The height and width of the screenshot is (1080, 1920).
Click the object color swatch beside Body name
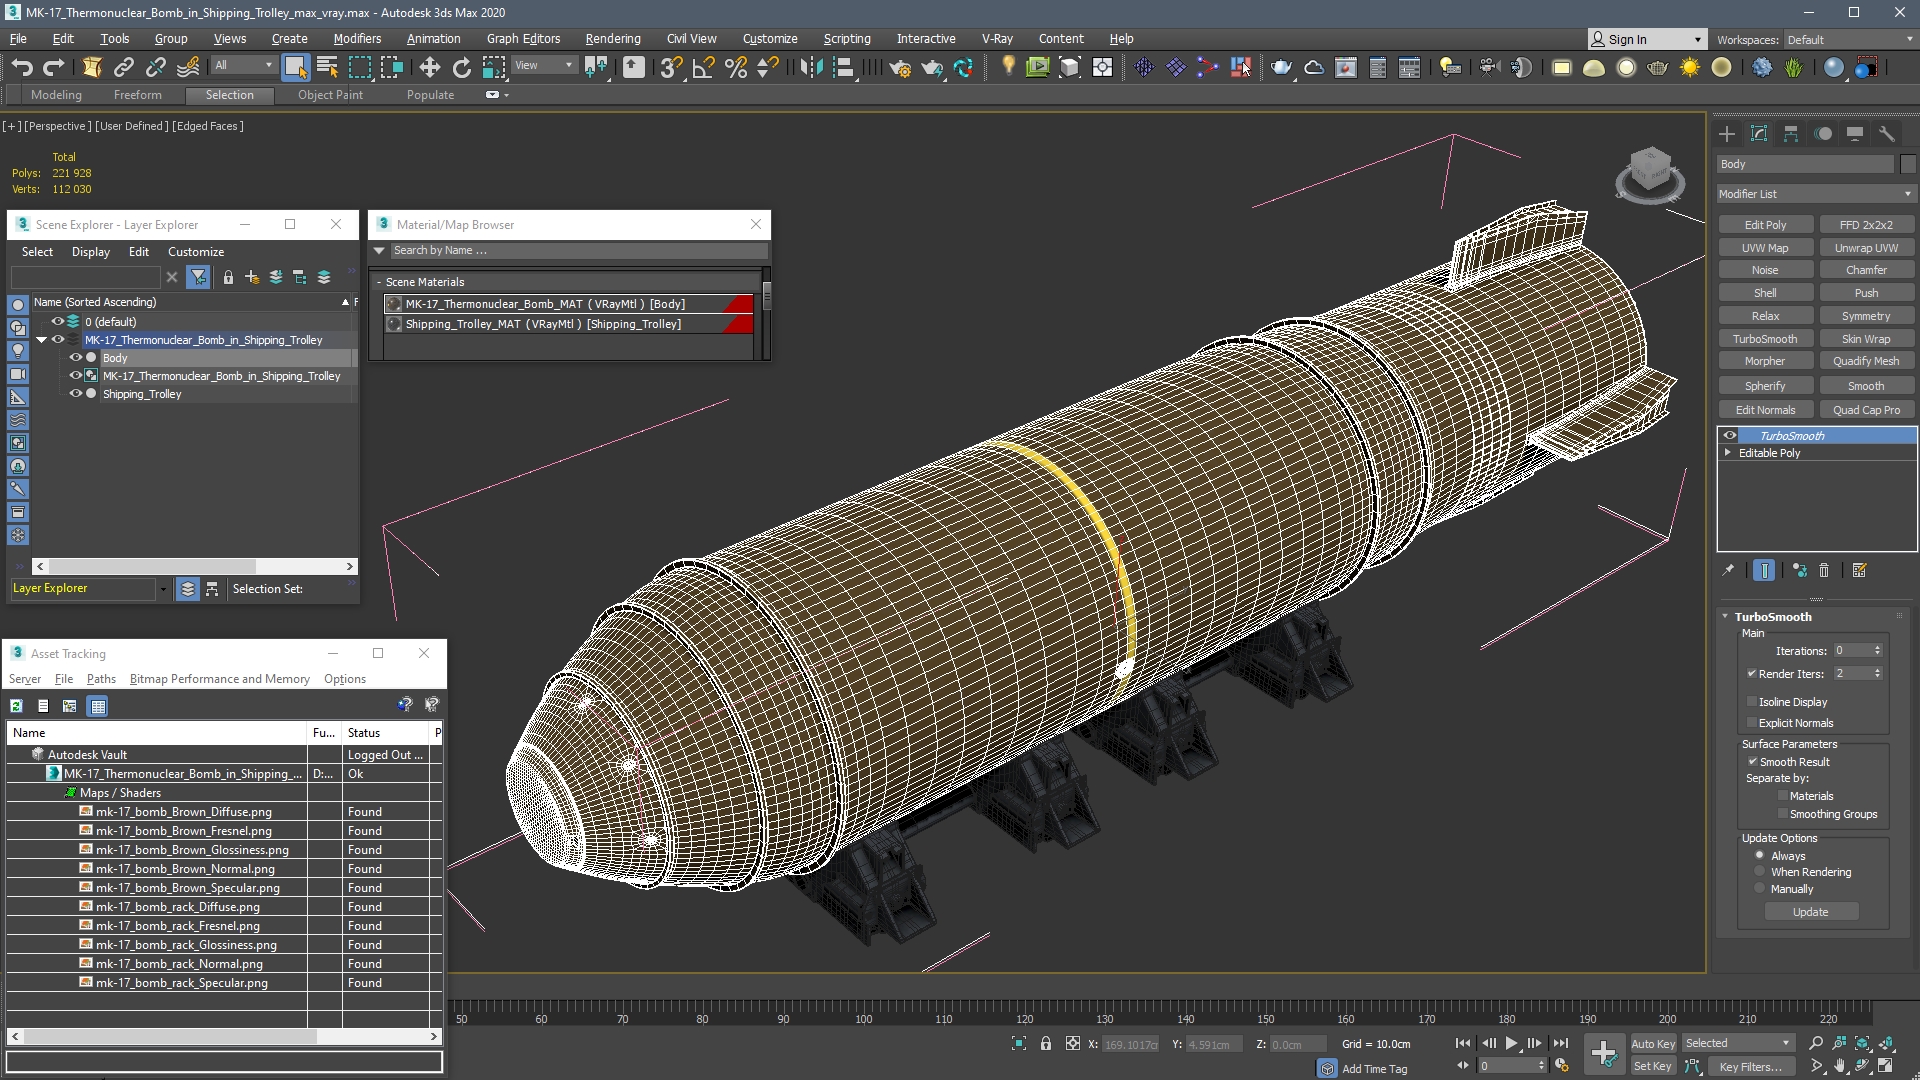[x=1908, y=164]
